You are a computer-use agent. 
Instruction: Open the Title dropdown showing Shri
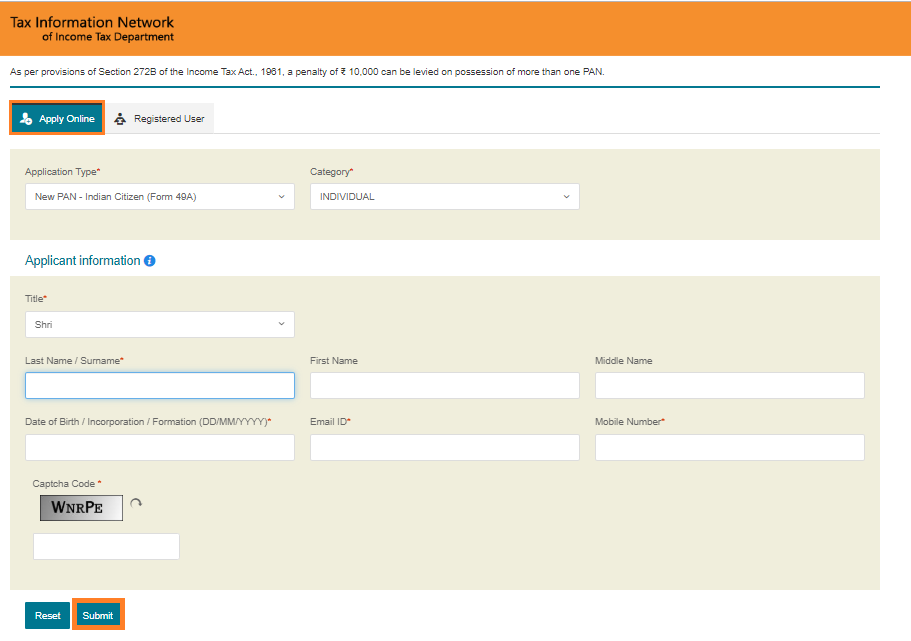coord(160,324)
